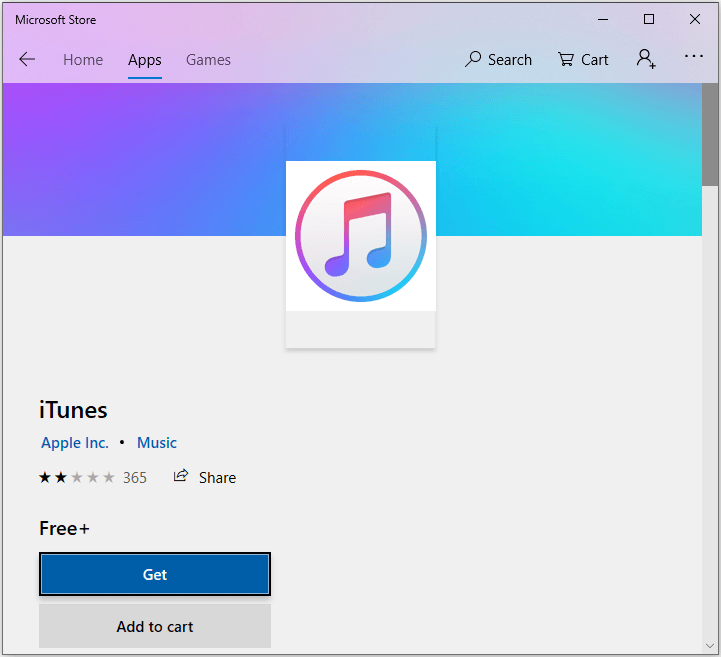Open Search in the store
This screenshot has height=657, width=721.
tap(498, 60)
